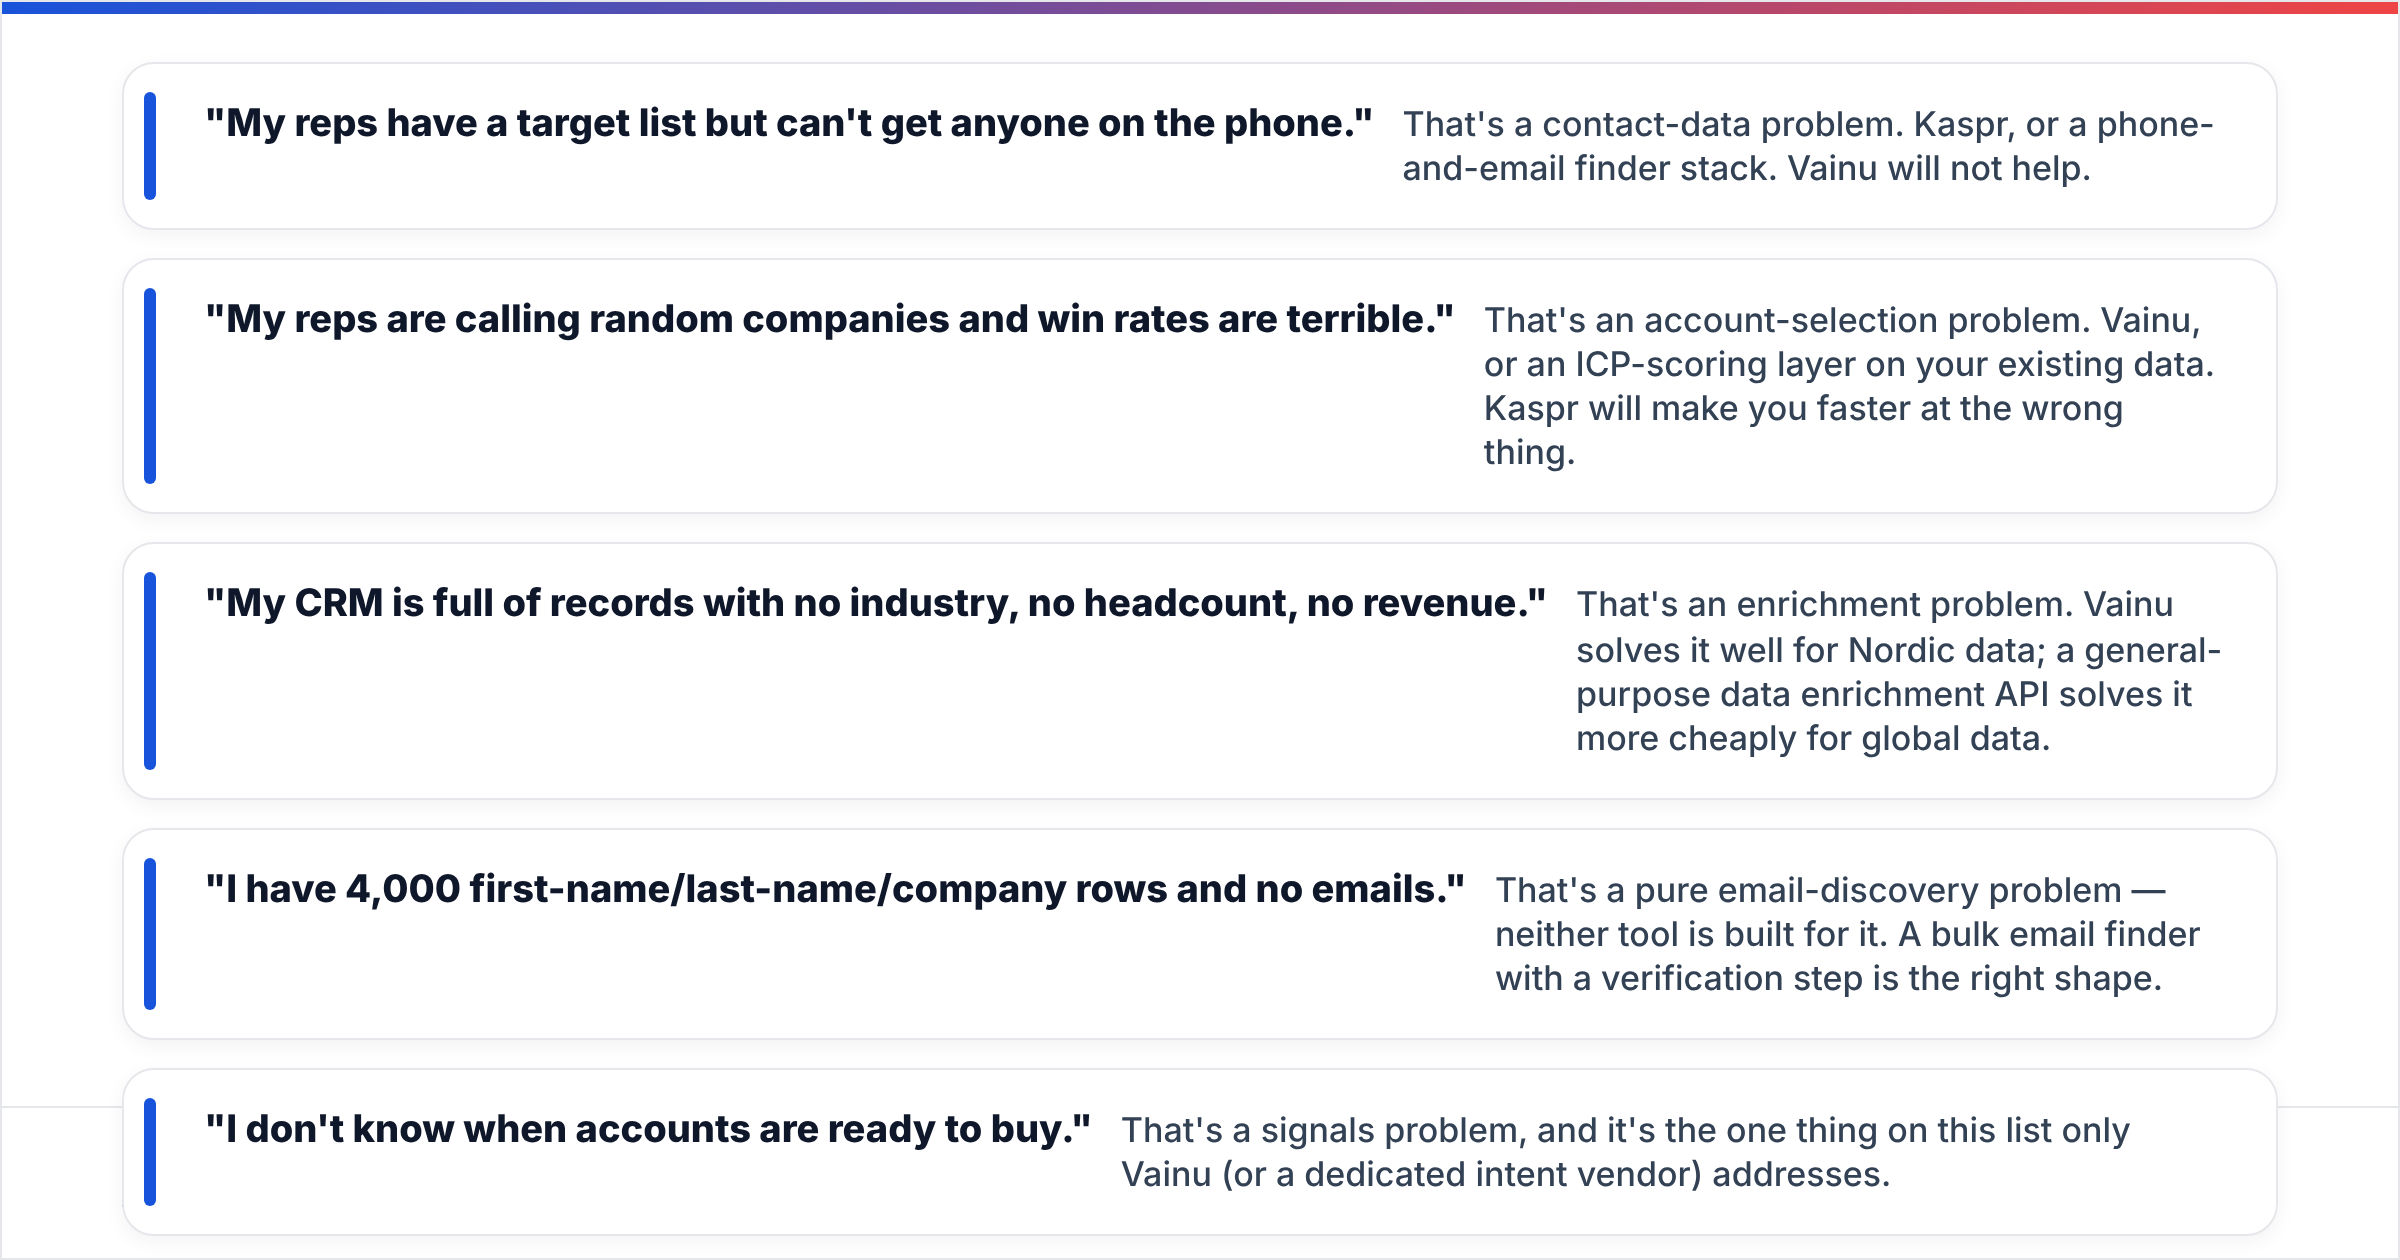Click the blue bar beside the no emails quote

pos(150,934)
